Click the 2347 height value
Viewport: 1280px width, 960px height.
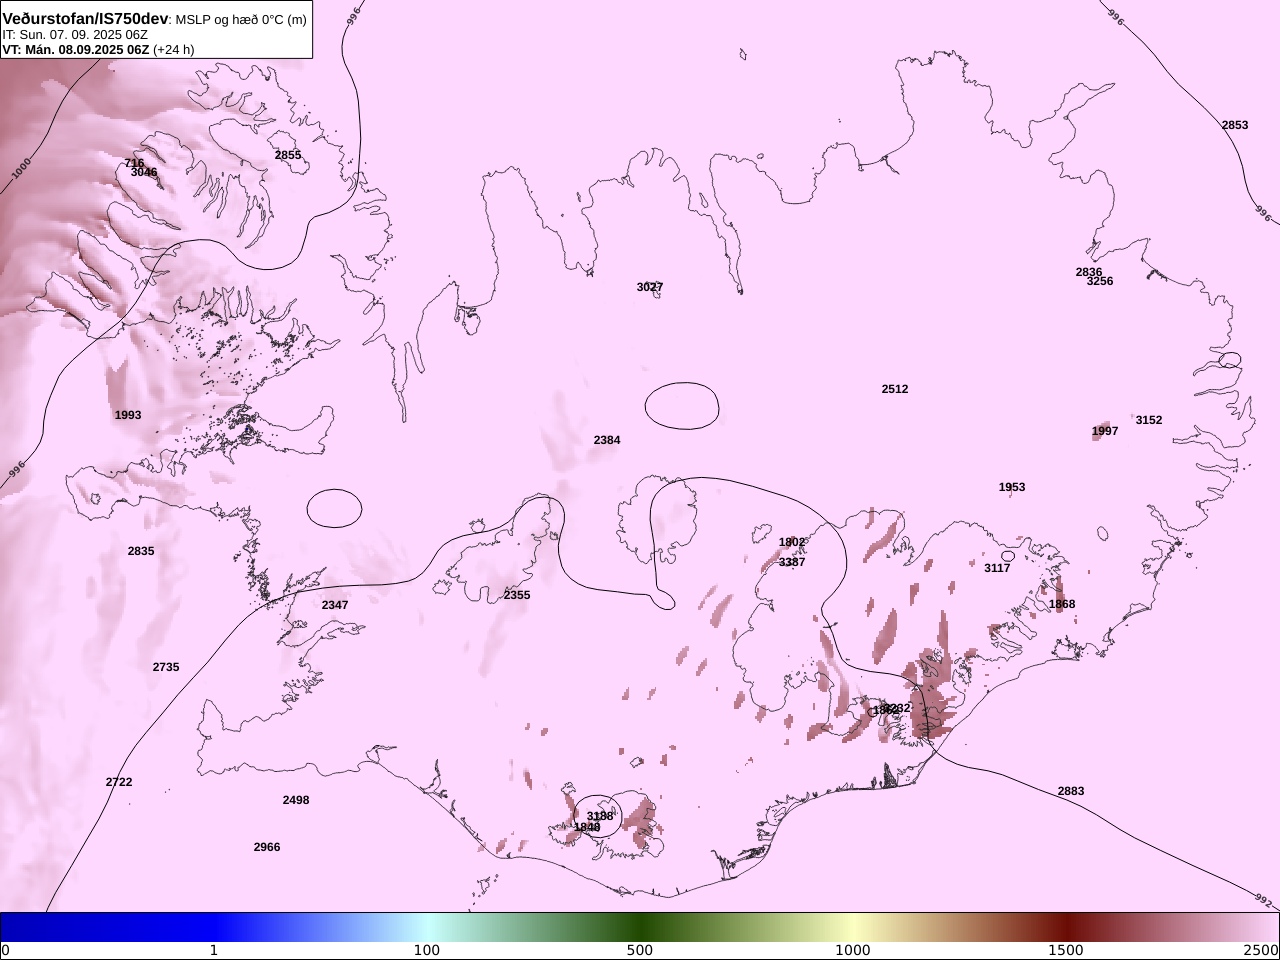click(335, 605)
